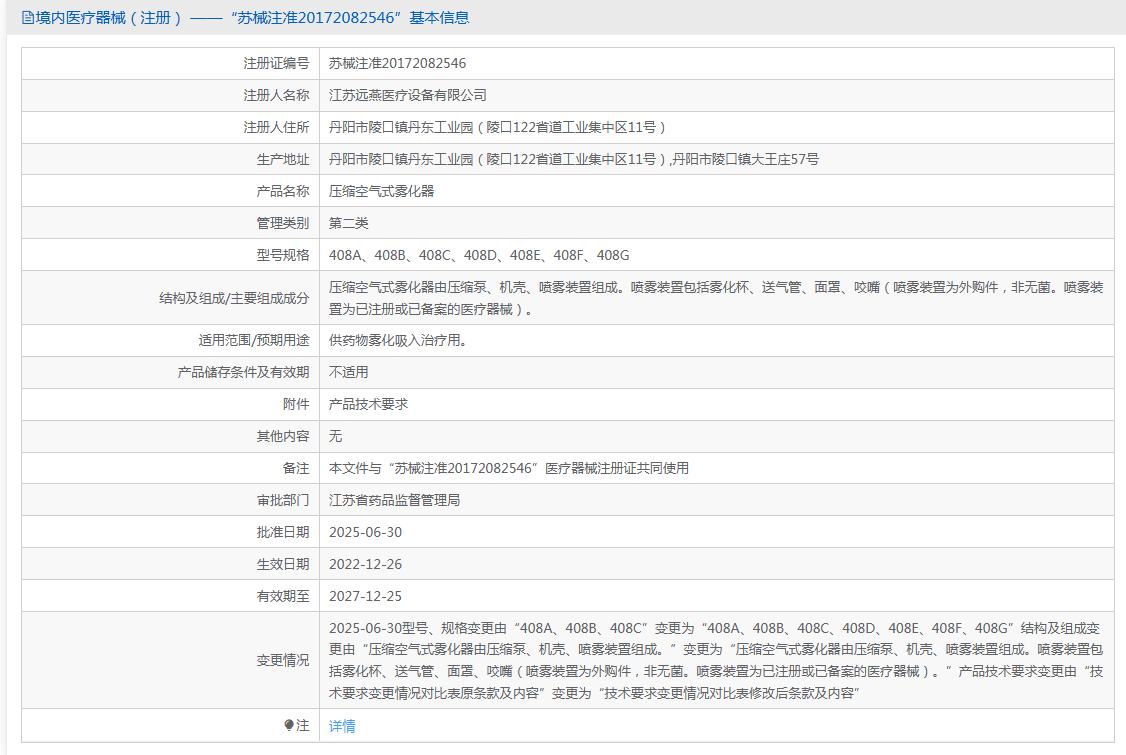Click the 结构及组成 description text

[716, 298]
